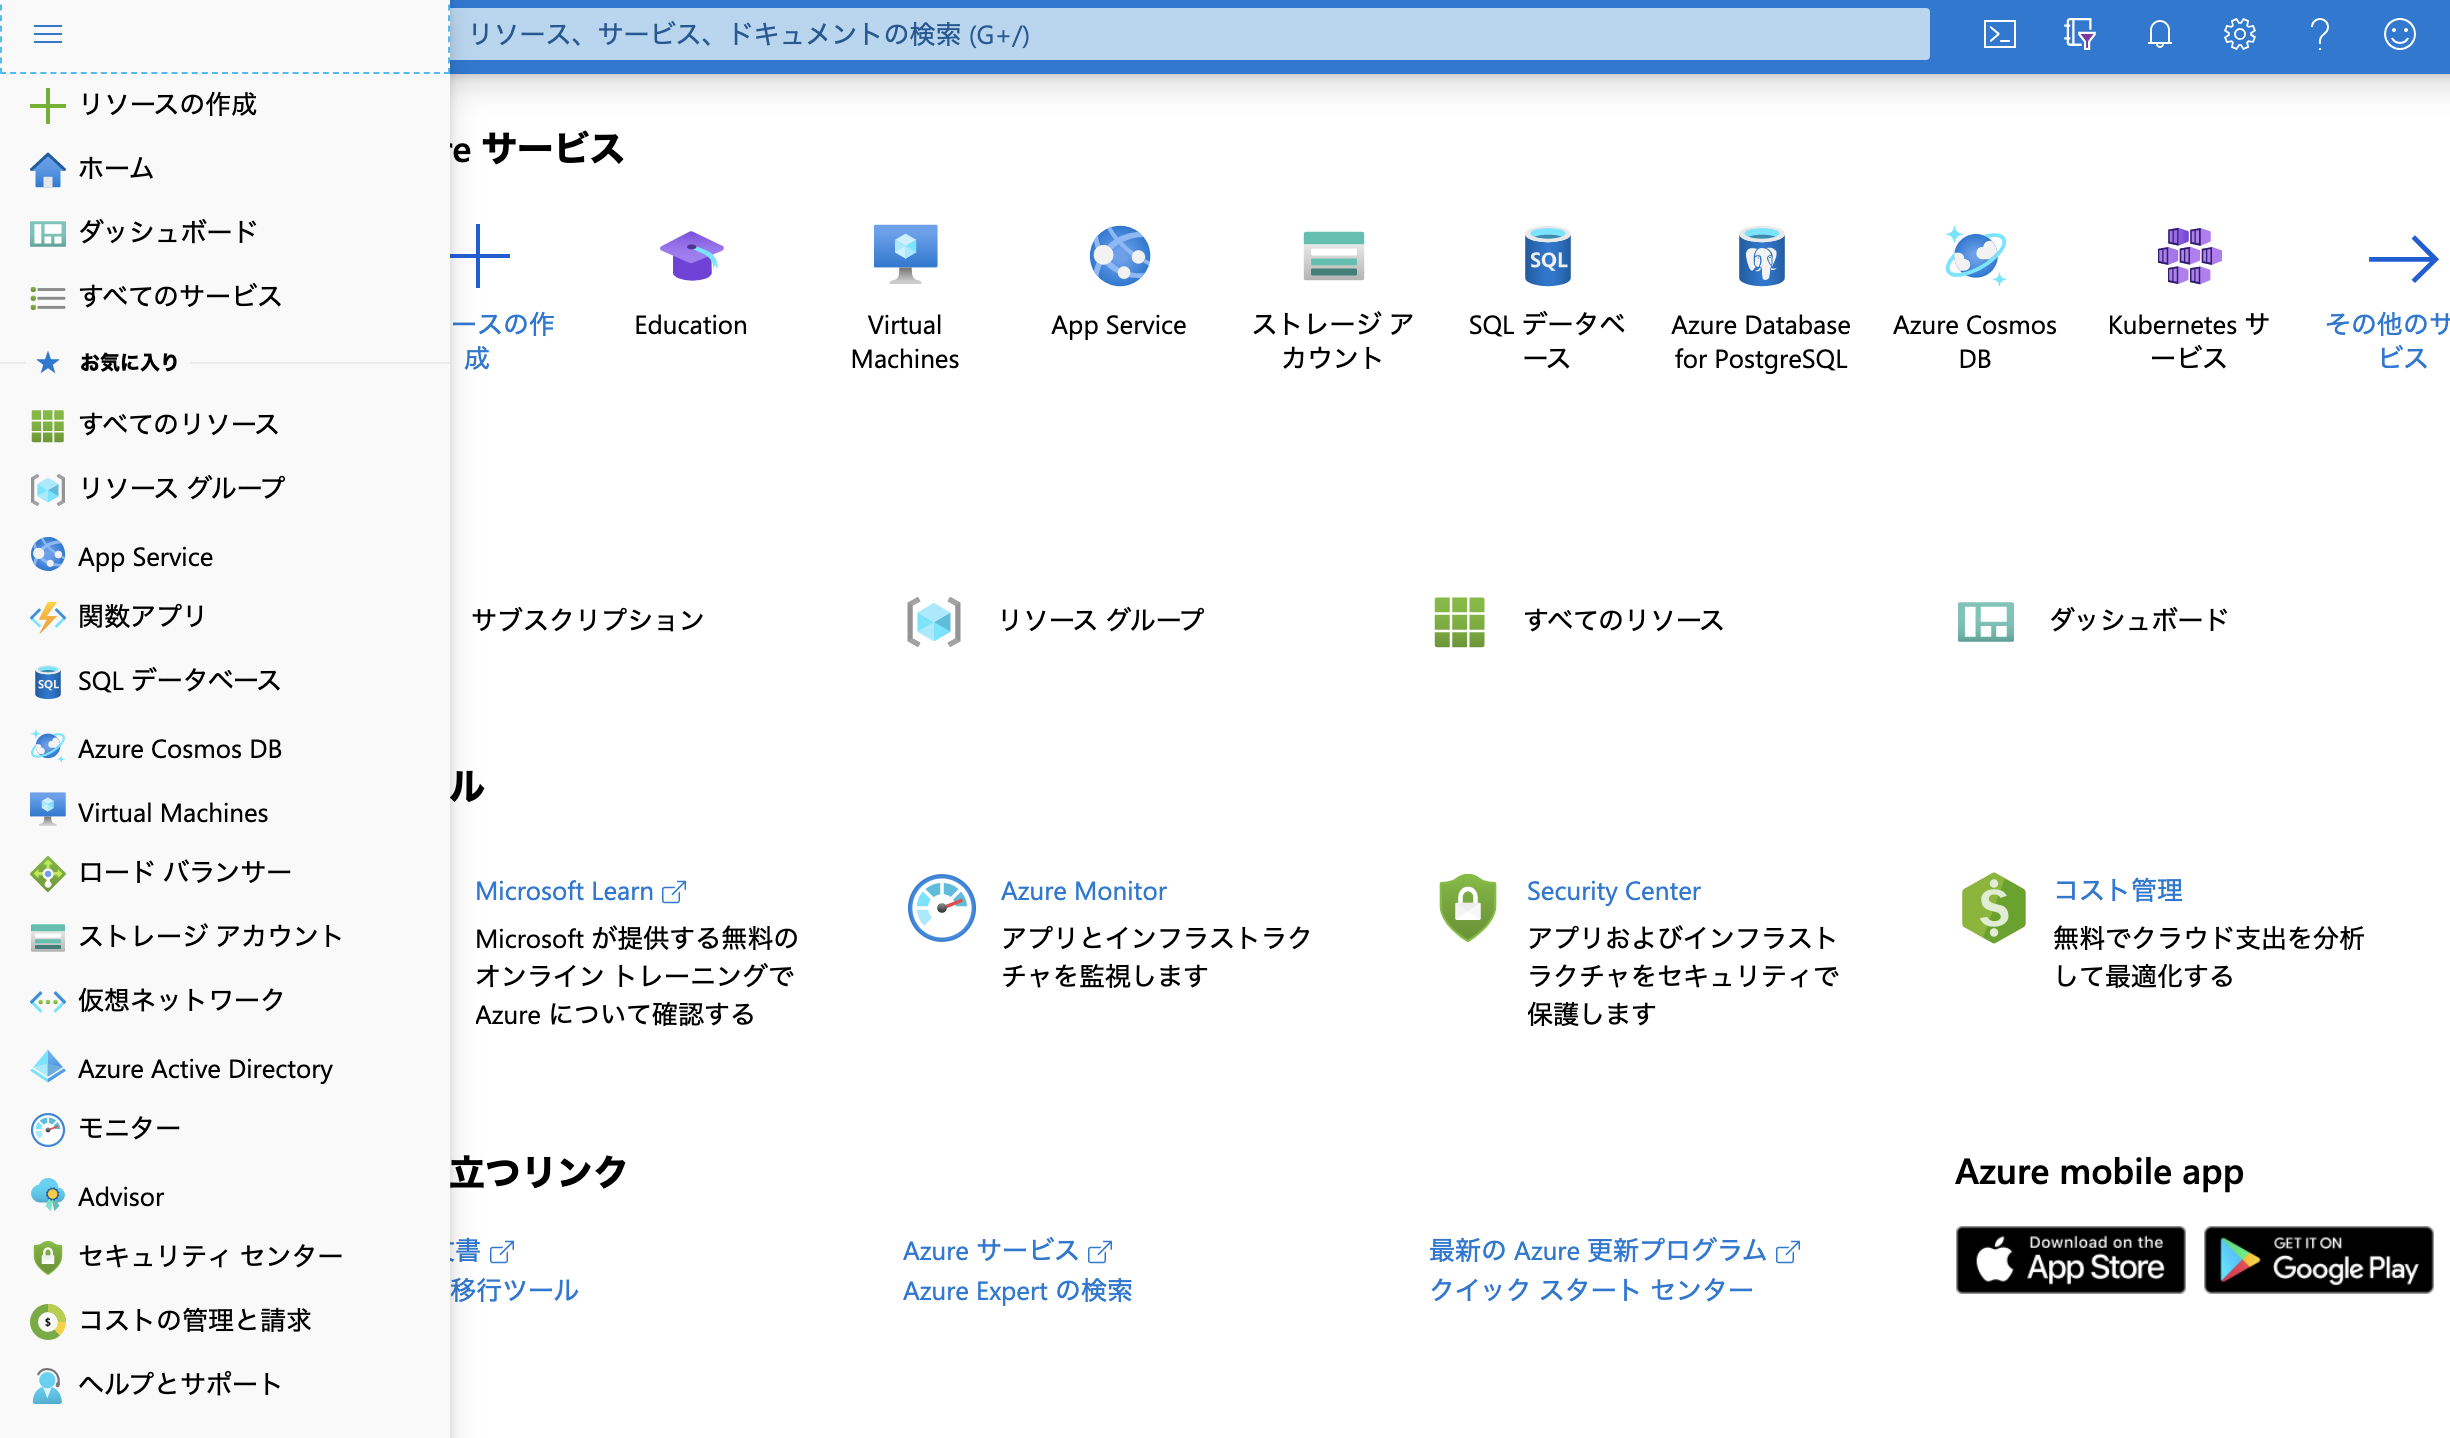Click その他のサービス arrow to expand
The width and height of the screenshot is (2450, 1438).
pyautogui.click(x=2402, y=260)
